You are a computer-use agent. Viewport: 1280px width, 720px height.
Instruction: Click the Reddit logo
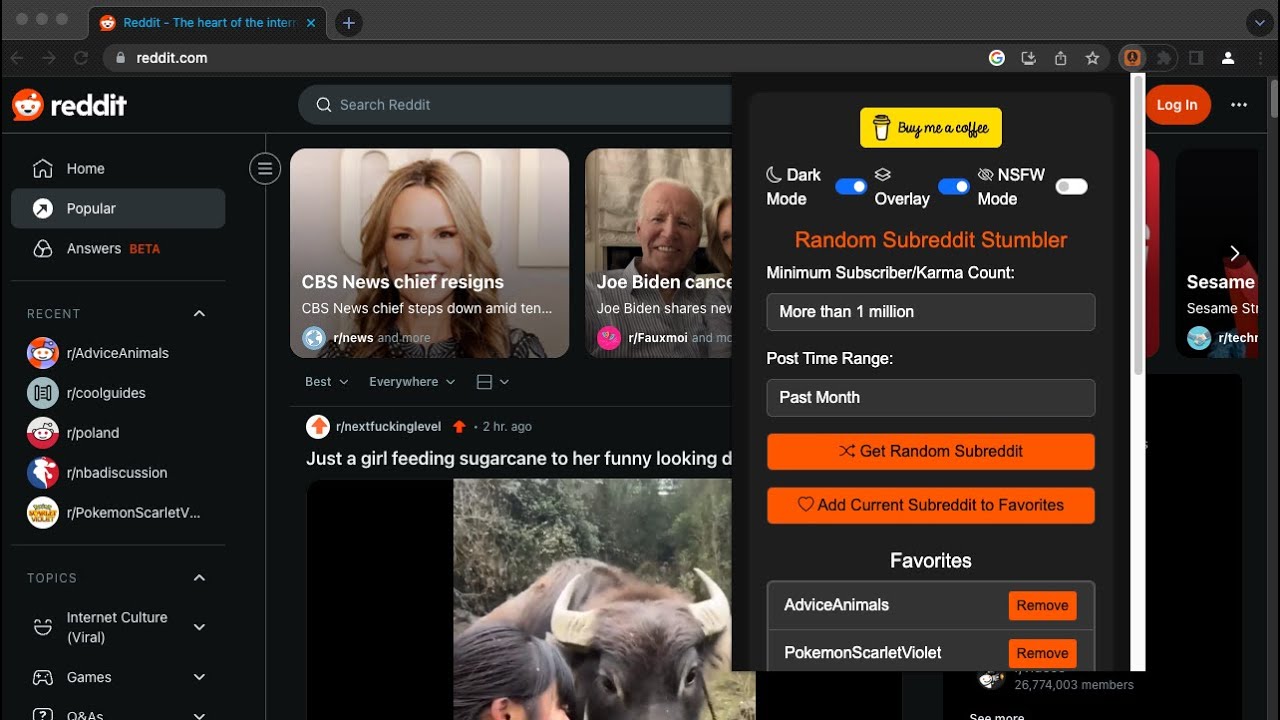pyautogui.click(x=69, y=105)
